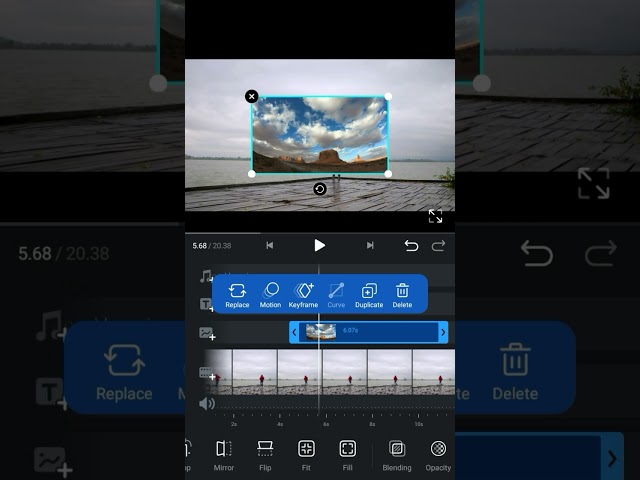Click the left trim handle of overlay clip
The image size is (640, 480).
[294, 332]
